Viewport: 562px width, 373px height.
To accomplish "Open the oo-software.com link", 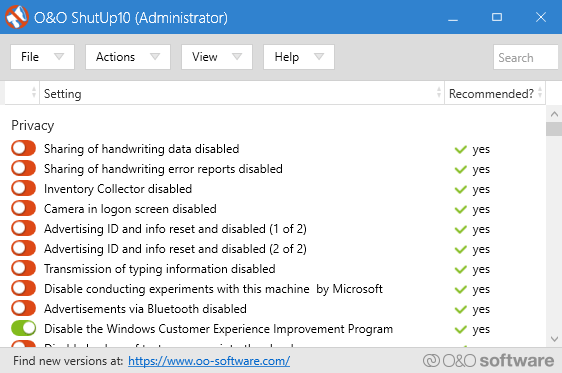I will 209,361.
